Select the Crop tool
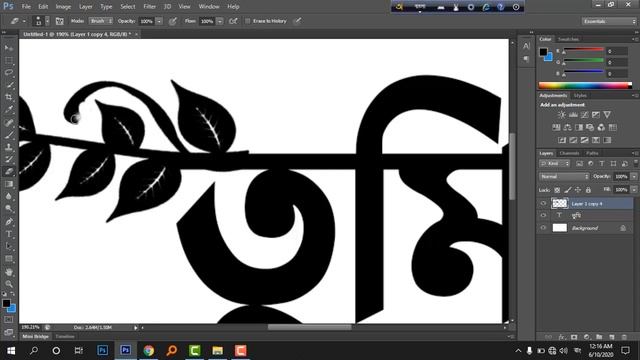 9,97
